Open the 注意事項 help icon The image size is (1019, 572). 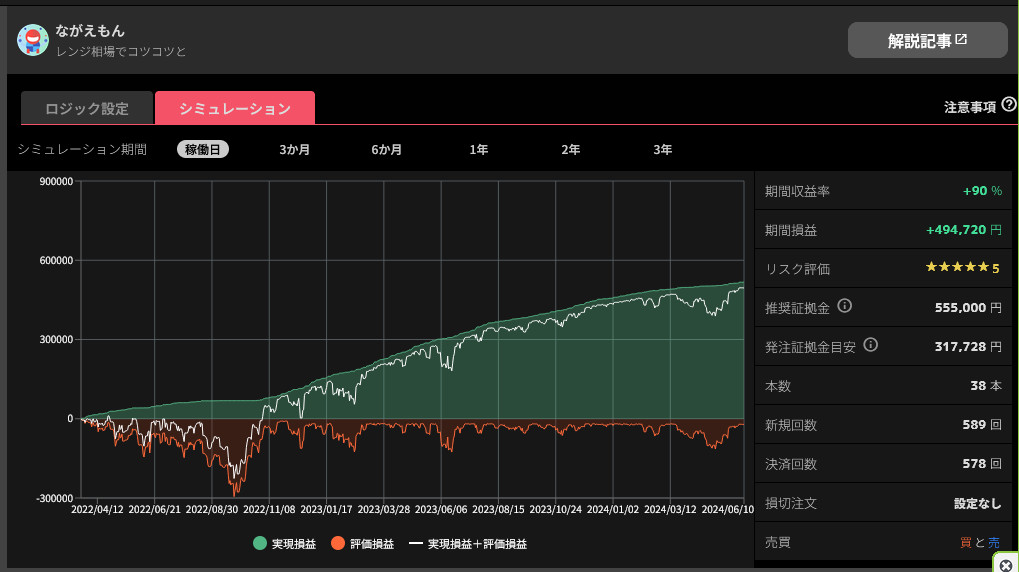coord(1009,104)
